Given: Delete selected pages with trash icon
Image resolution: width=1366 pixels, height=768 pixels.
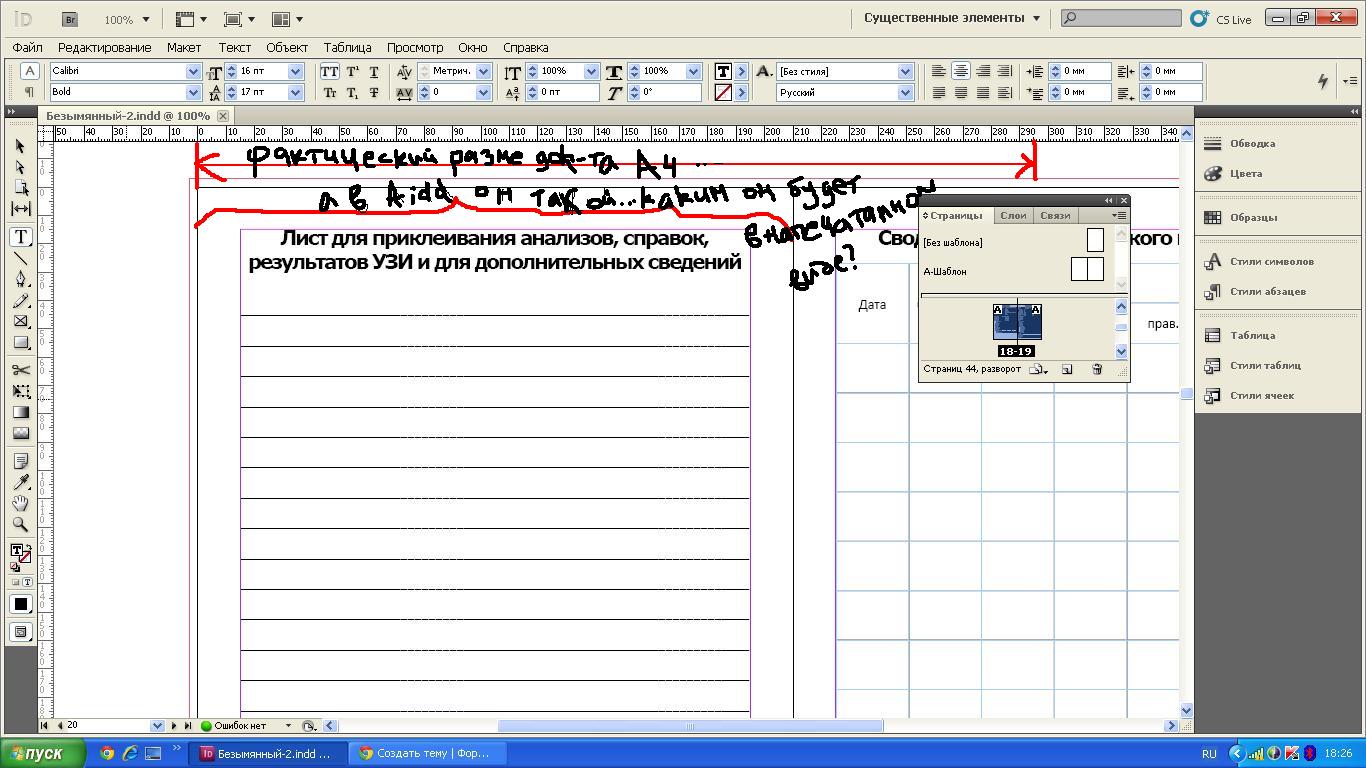Looking at the screenshot, I should coord(1097,369).
